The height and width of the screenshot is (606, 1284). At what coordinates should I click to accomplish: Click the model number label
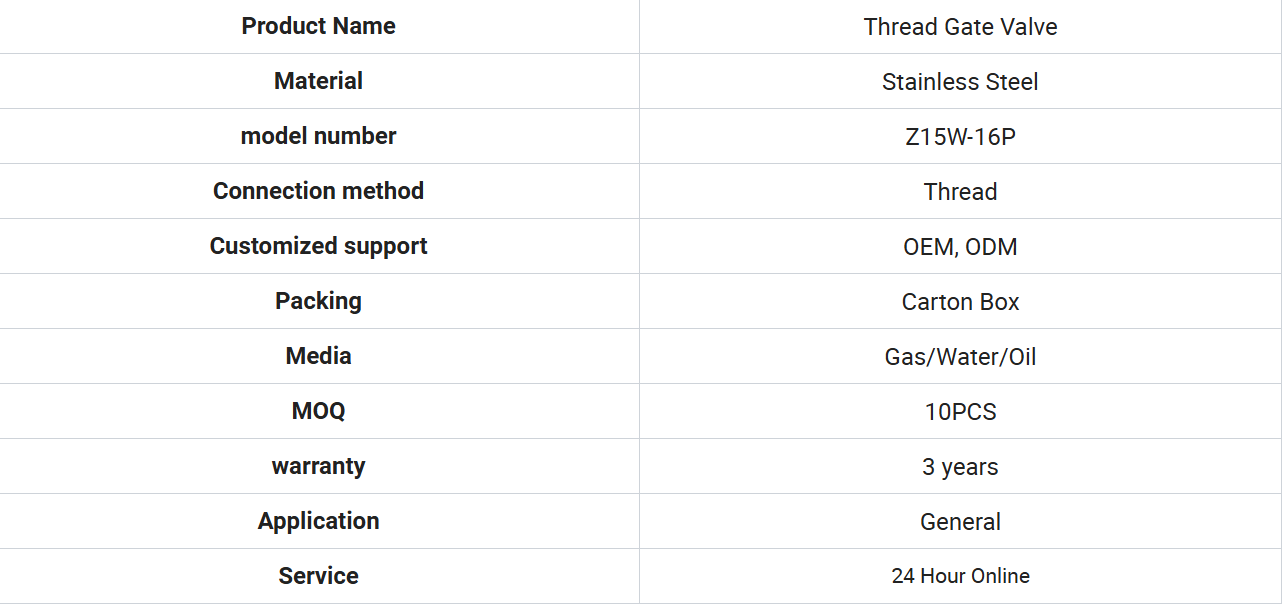coord(319,136)
